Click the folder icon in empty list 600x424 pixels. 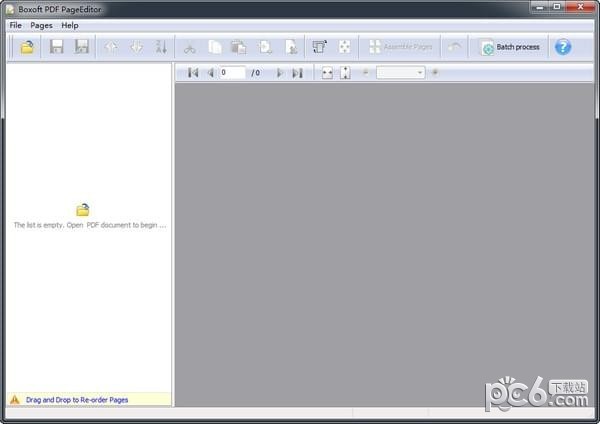(83, 210)
